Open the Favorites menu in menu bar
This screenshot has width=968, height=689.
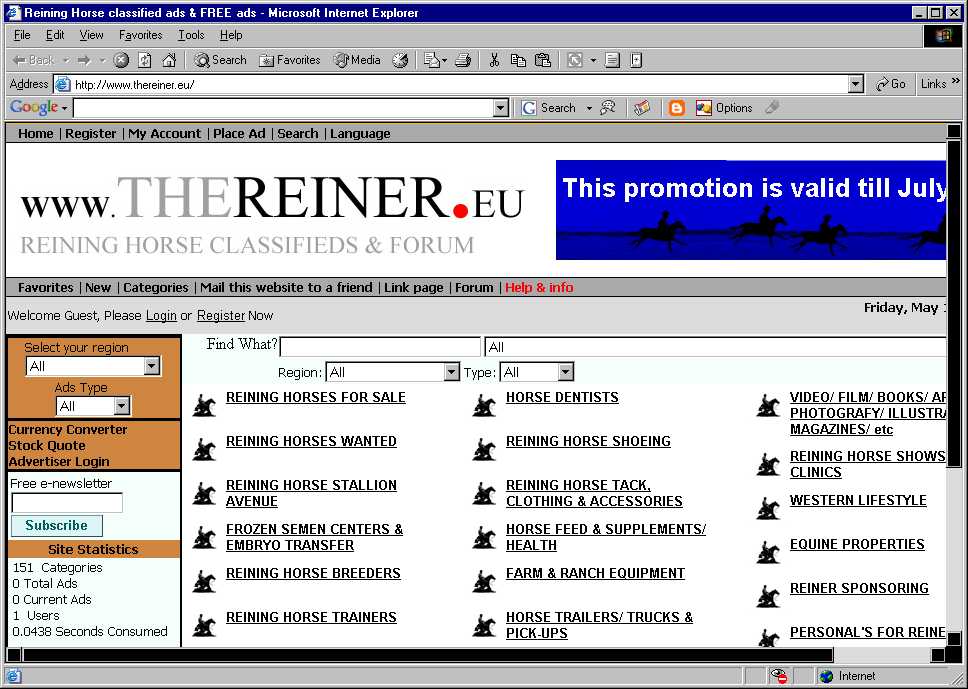[x=141, y=35]
